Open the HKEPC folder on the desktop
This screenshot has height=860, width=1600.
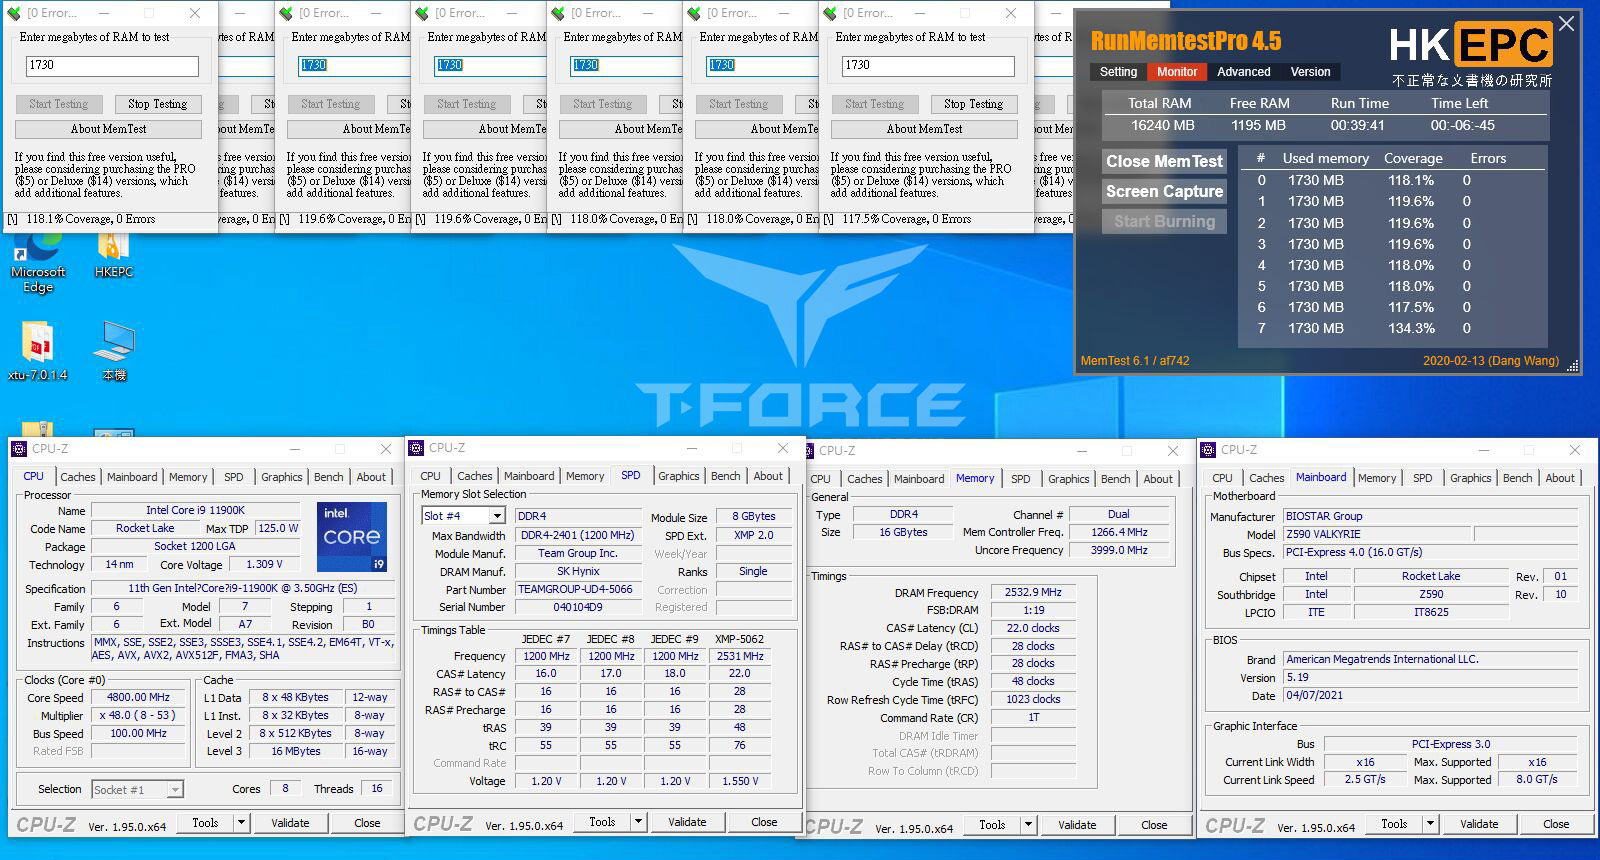(113, 256)
